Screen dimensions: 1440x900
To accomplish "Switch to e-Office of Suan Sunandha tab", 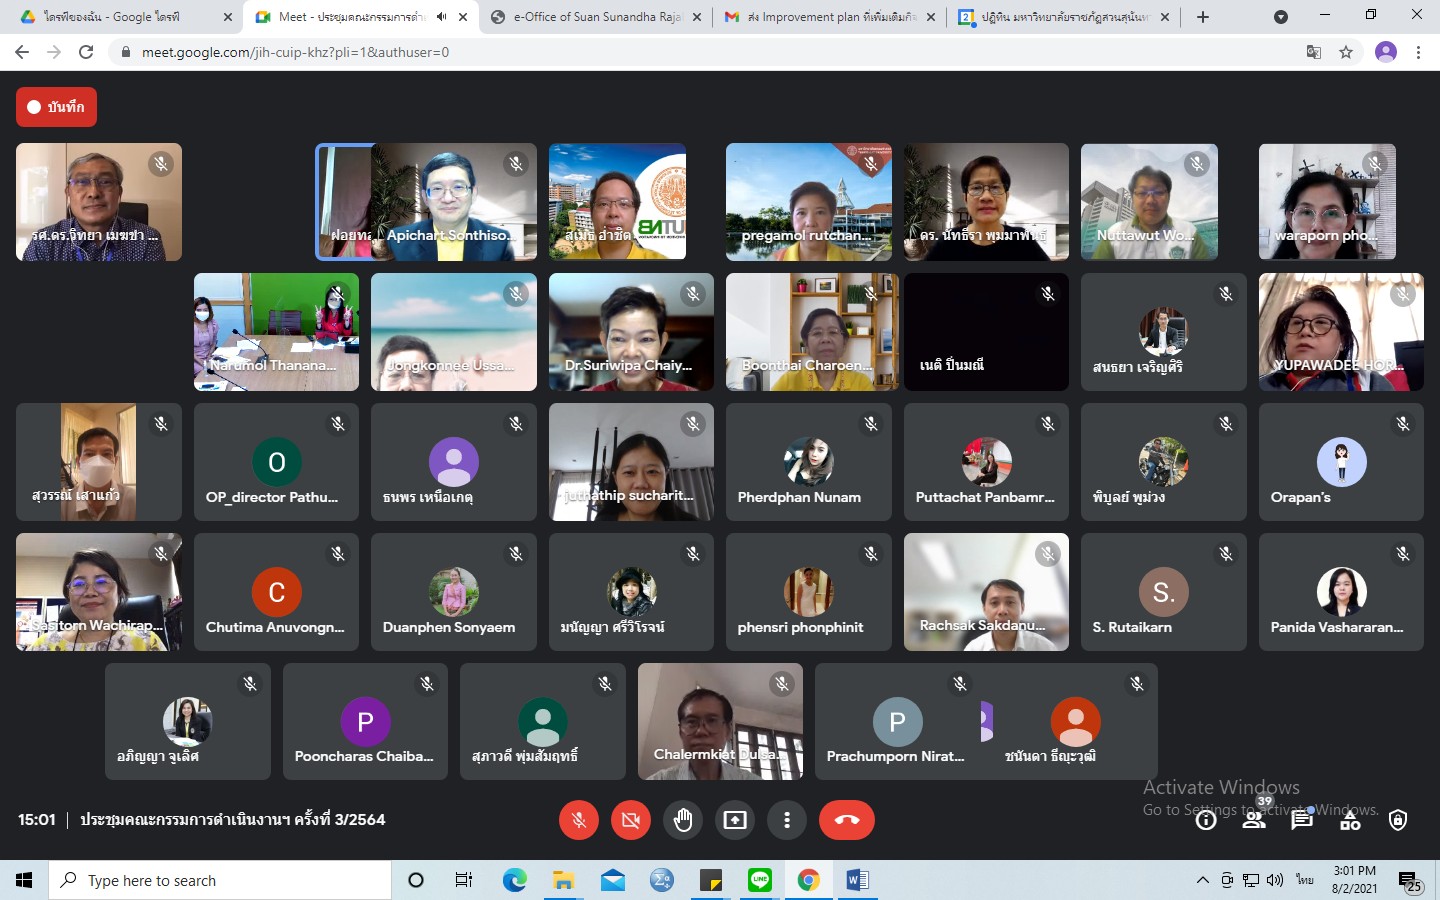I will [596, 17].
